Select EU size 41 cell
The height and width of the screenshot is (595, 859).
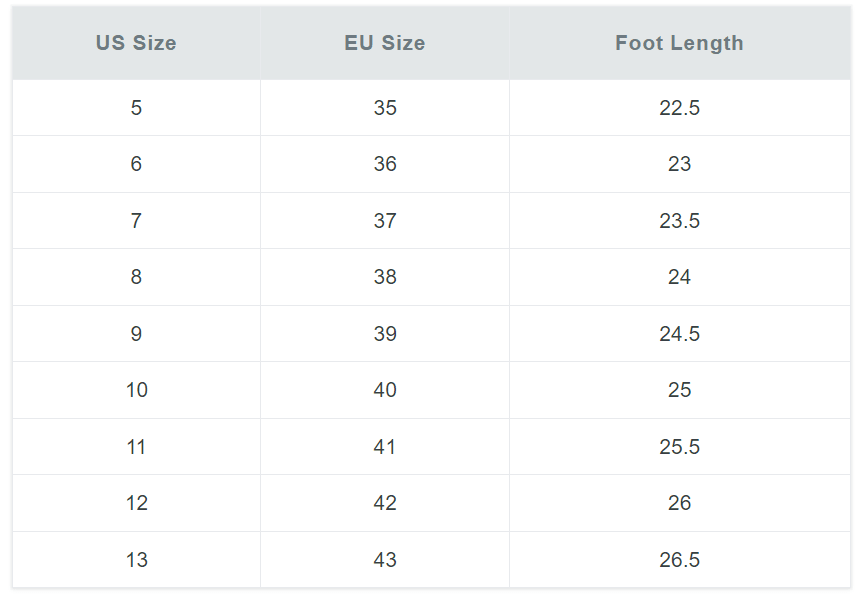coord(385,447)
